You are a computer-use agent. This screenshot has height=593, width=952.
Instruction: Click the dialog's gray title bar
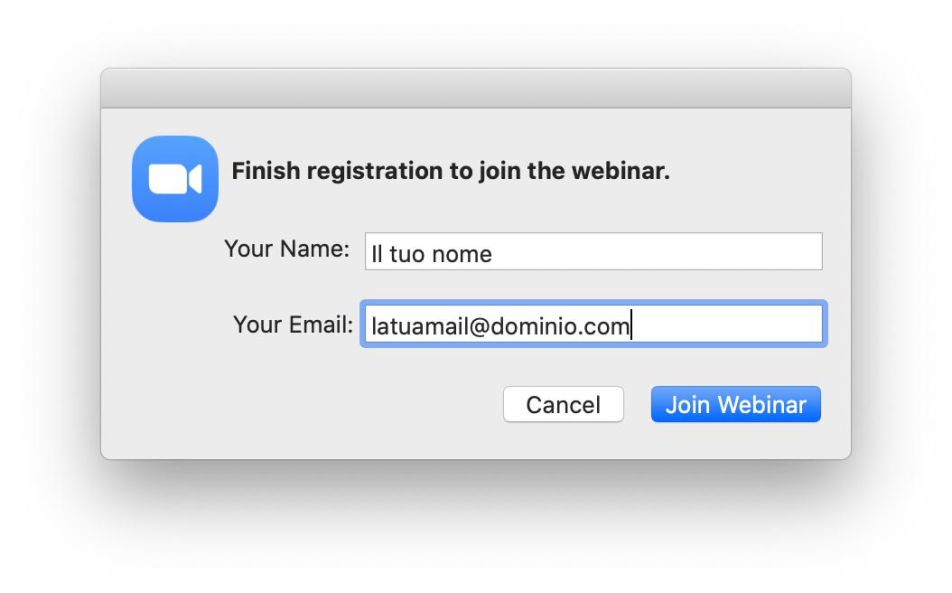(x=476, y=89)
